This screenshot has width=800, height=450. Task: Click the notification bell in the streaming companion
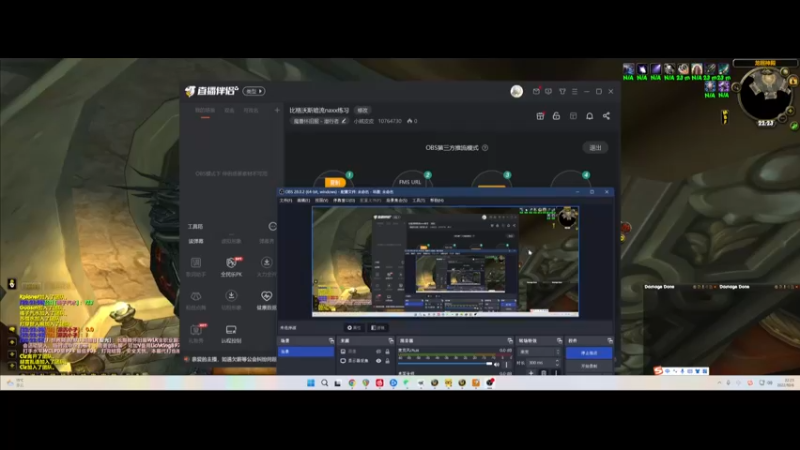click(590, 116)
